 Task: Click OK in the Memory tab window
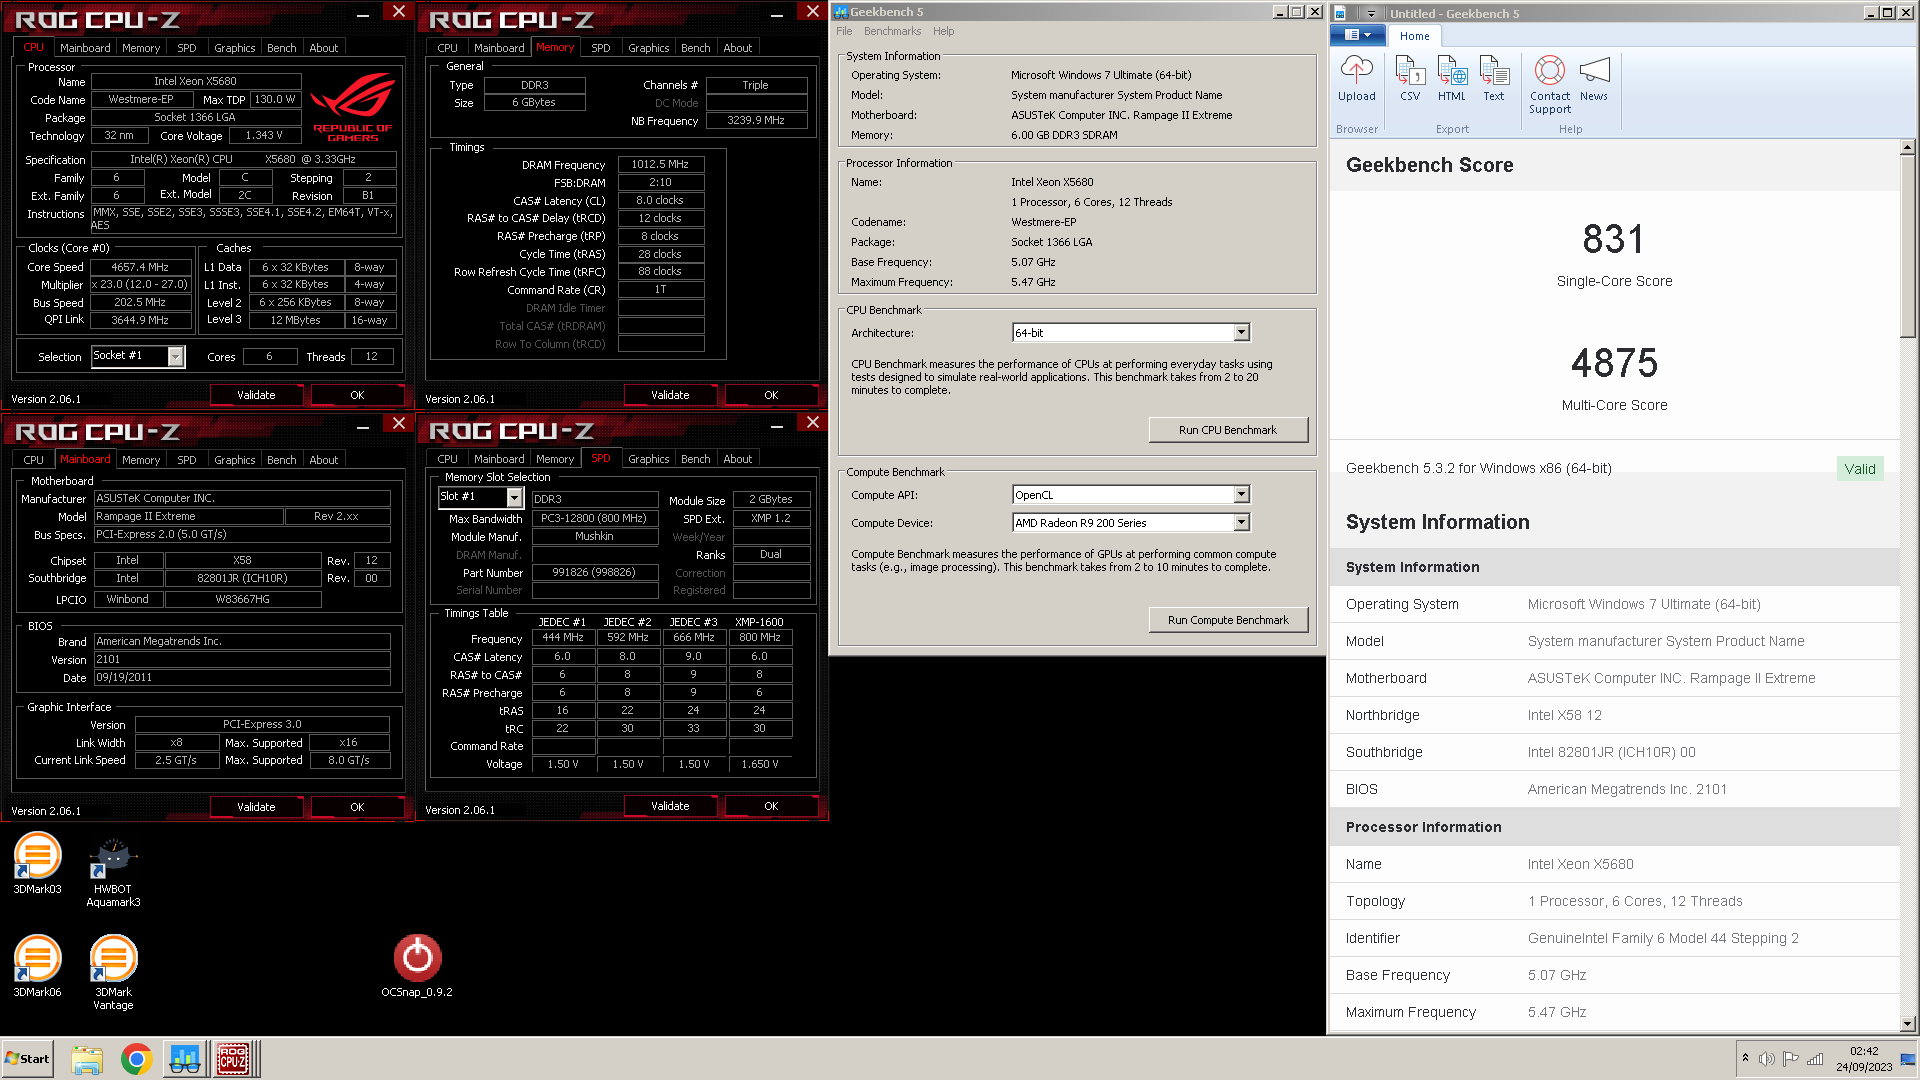[x=771, y=395]
